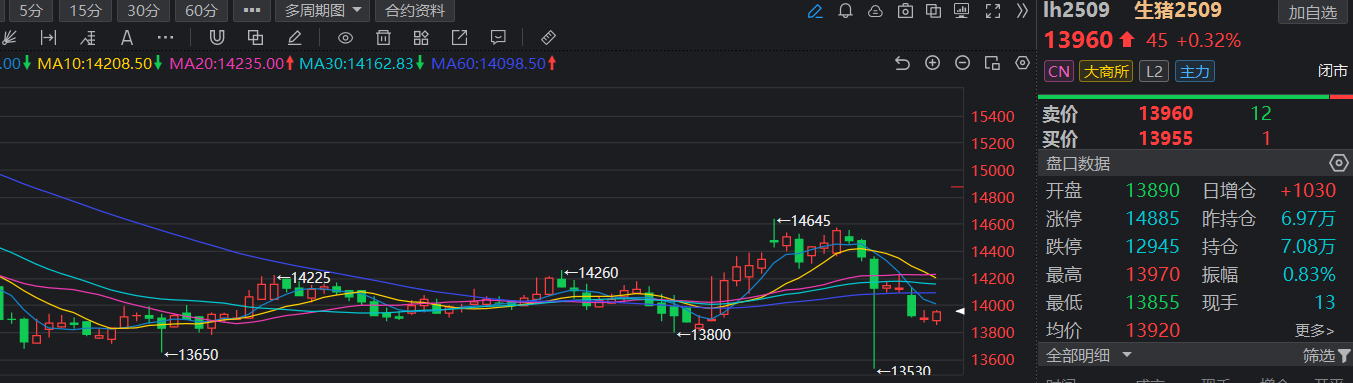Enter fullscreen chart mode
The height and width of the screenshot is (383, 1353).
click(993, 11)
